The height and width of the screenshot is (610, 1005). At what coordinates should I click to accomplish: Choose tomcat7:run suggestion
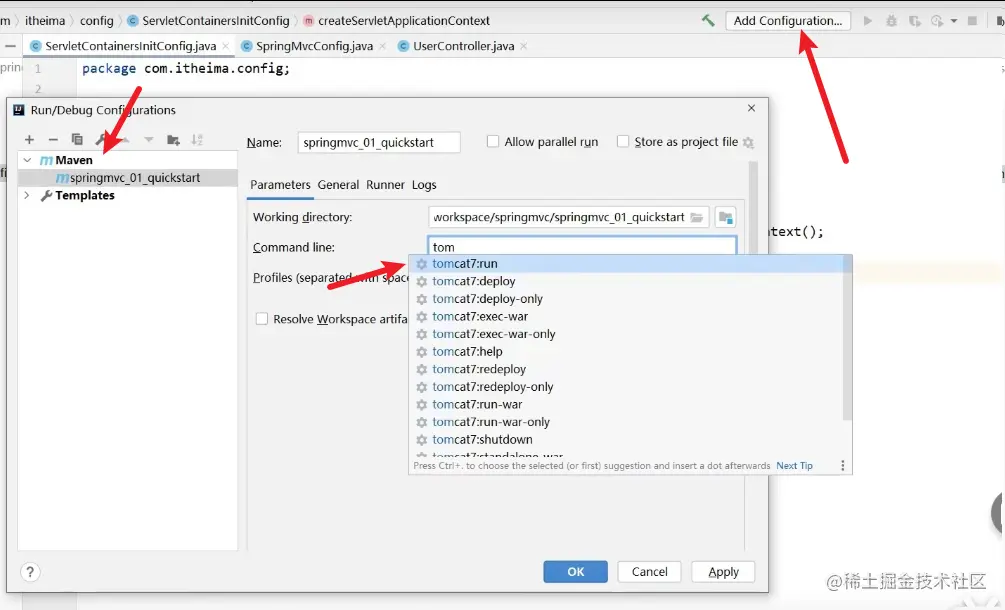pos(628,263)
